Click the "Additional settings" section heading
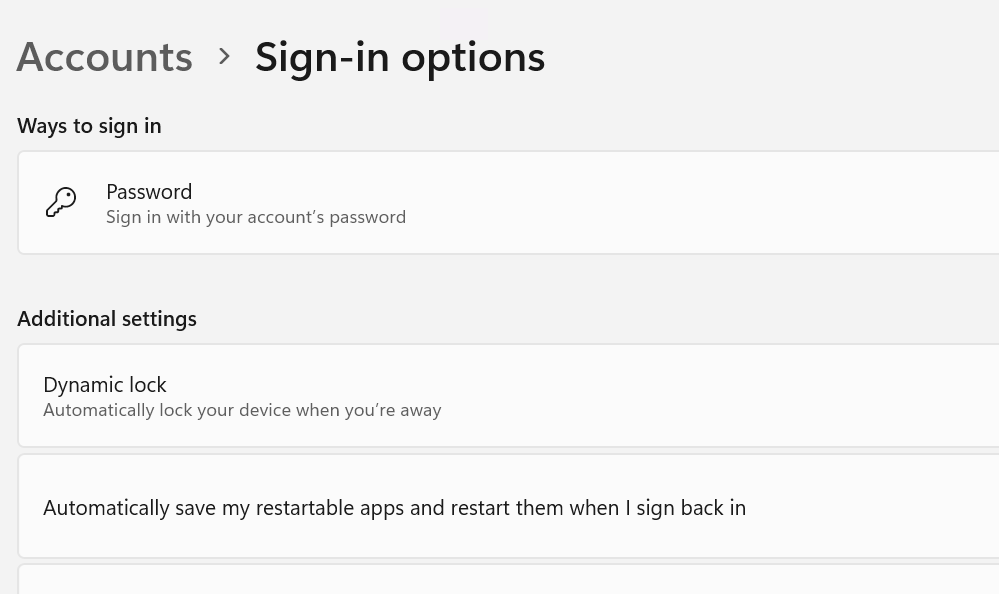This screenshot has height=594, width=999. point(107,319)
